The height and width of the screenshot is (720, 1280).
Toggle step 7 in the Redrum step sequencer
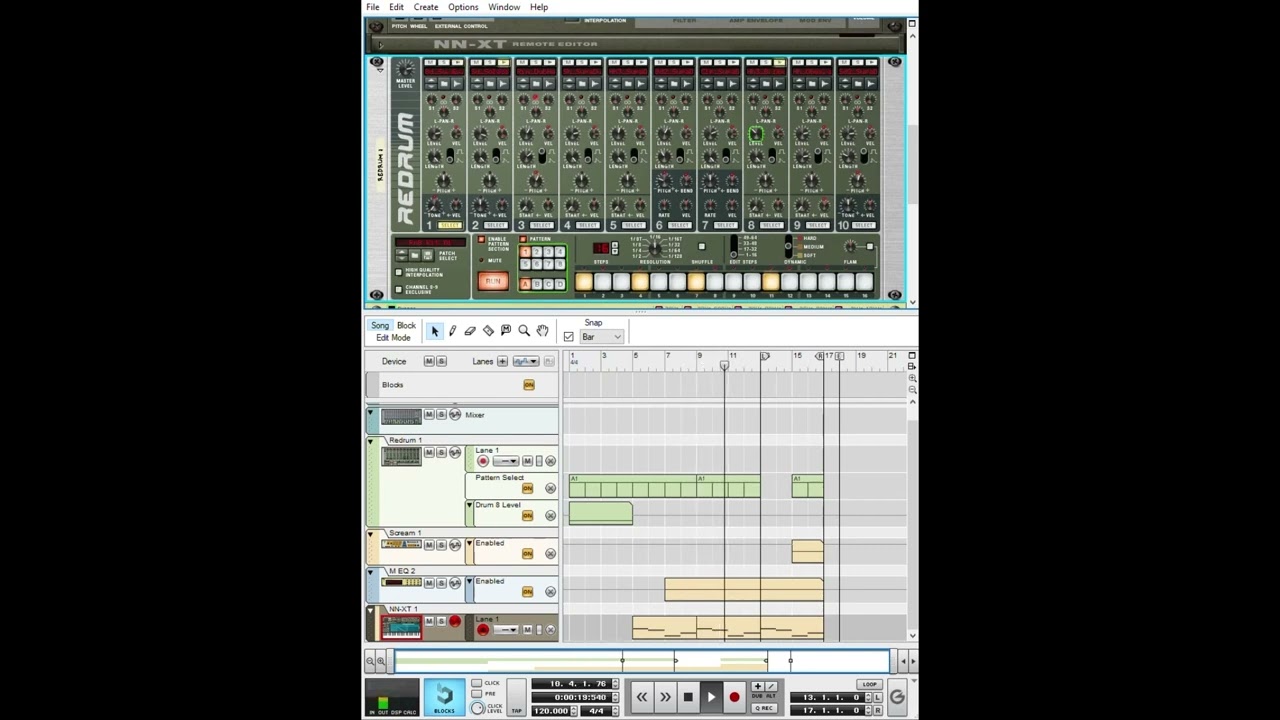[696, 283]
